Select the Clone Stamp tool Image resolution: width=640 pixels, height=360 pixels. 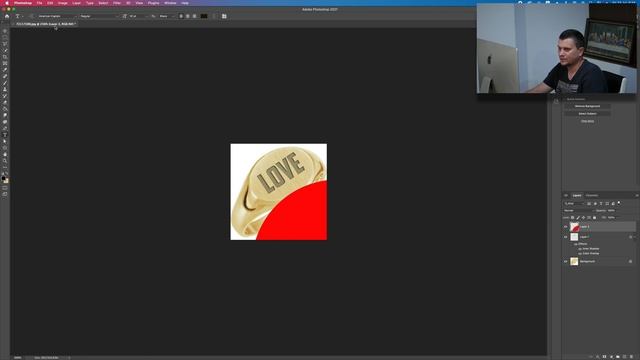[x=5, y=89]
